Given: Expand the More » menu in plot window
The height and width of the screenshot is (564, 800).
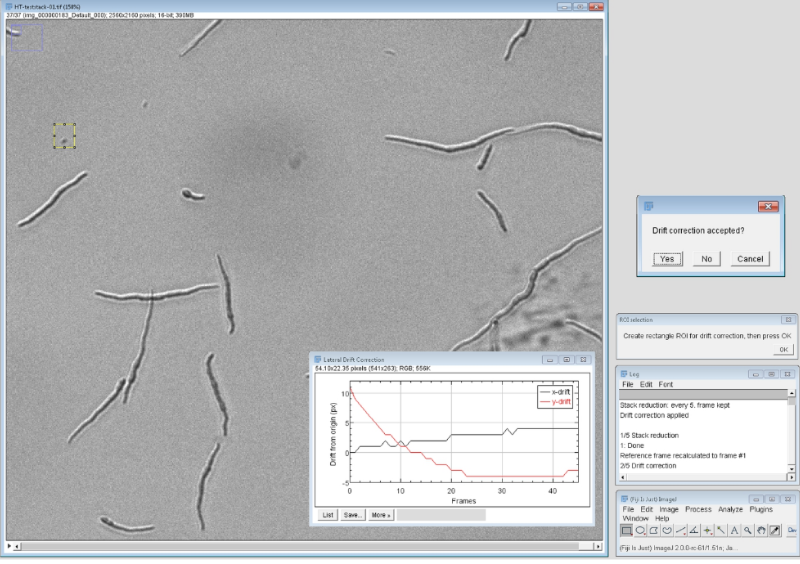Looking at the screenshot, I should click(380, 515).
